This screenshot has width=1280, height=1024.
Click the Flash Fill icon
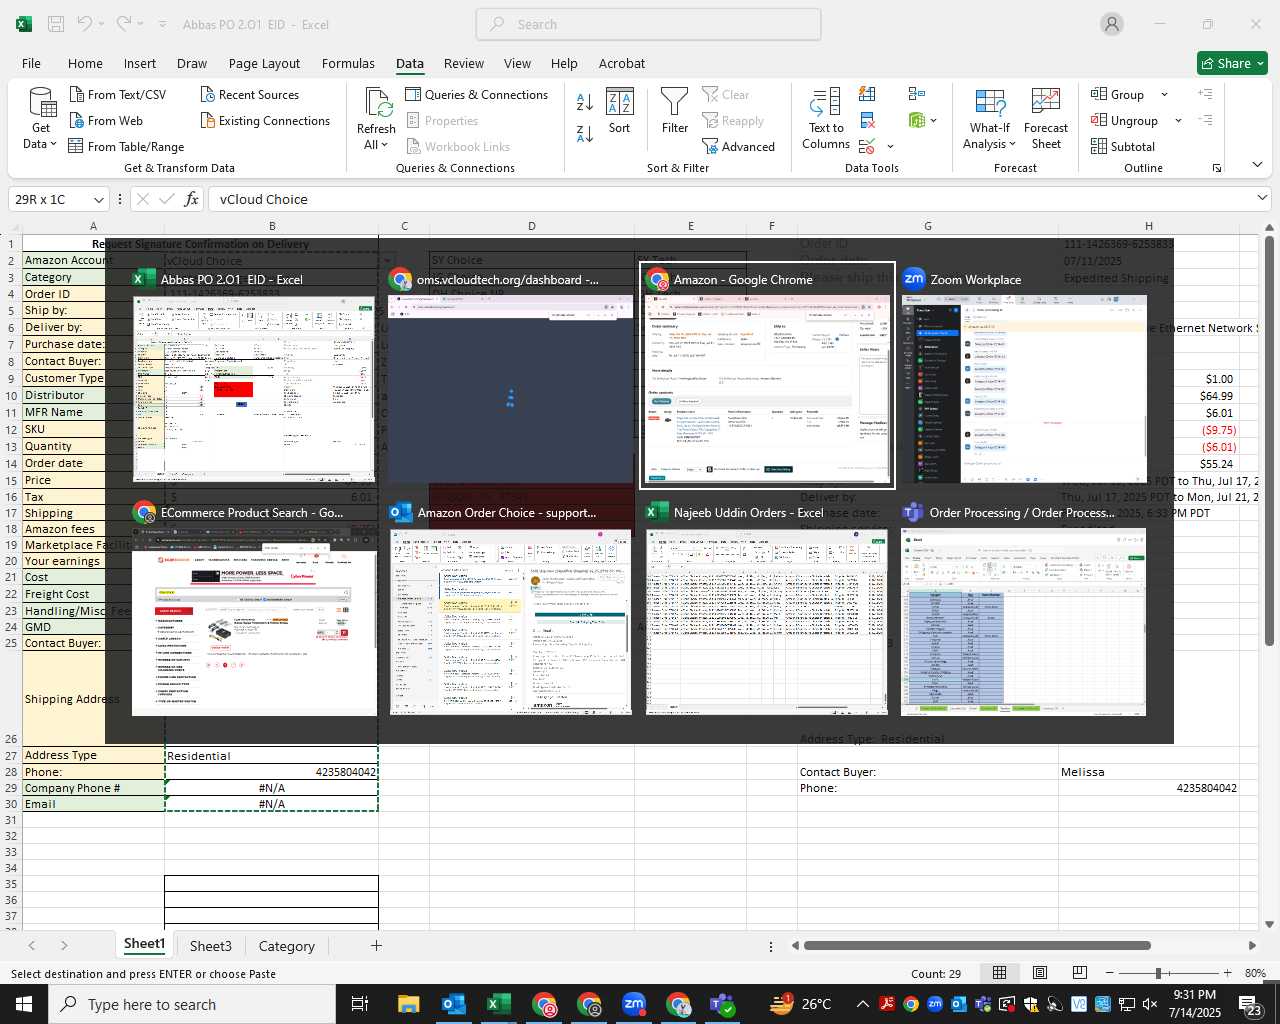click(867, 94)
